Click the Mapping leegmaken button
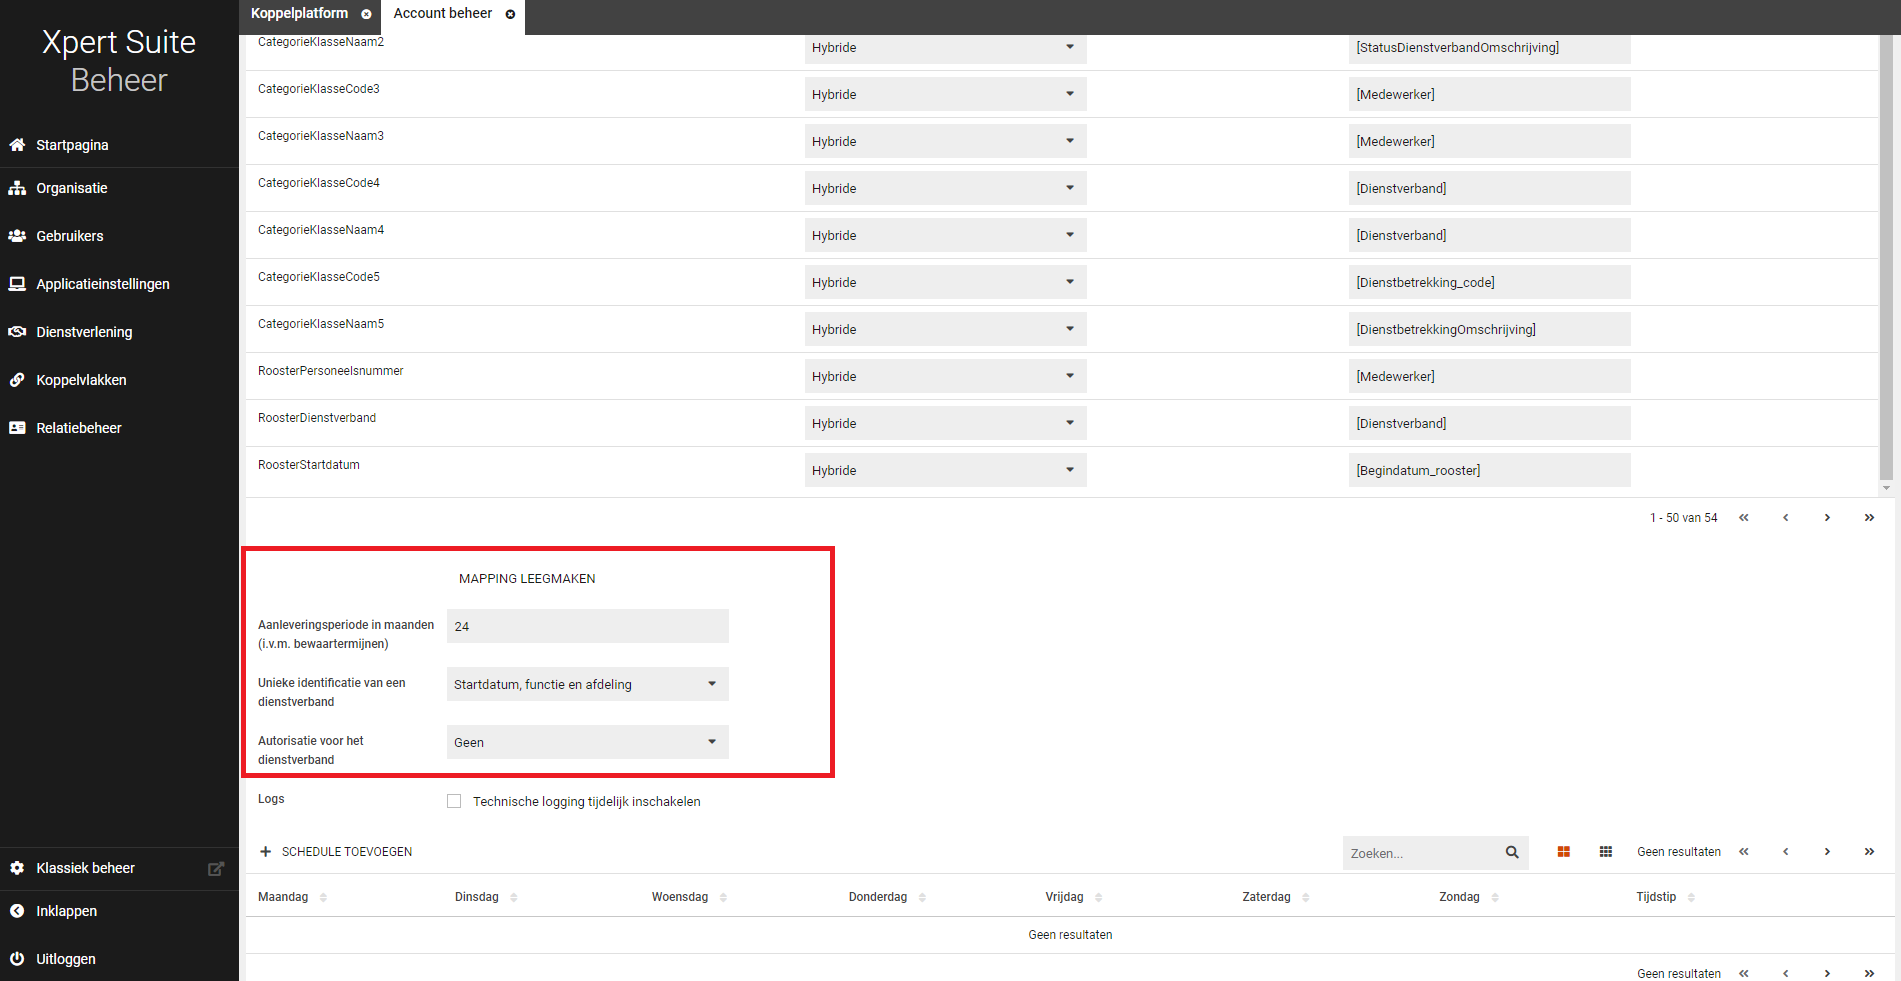1901x981 pixels. click(x=527, y=579)
